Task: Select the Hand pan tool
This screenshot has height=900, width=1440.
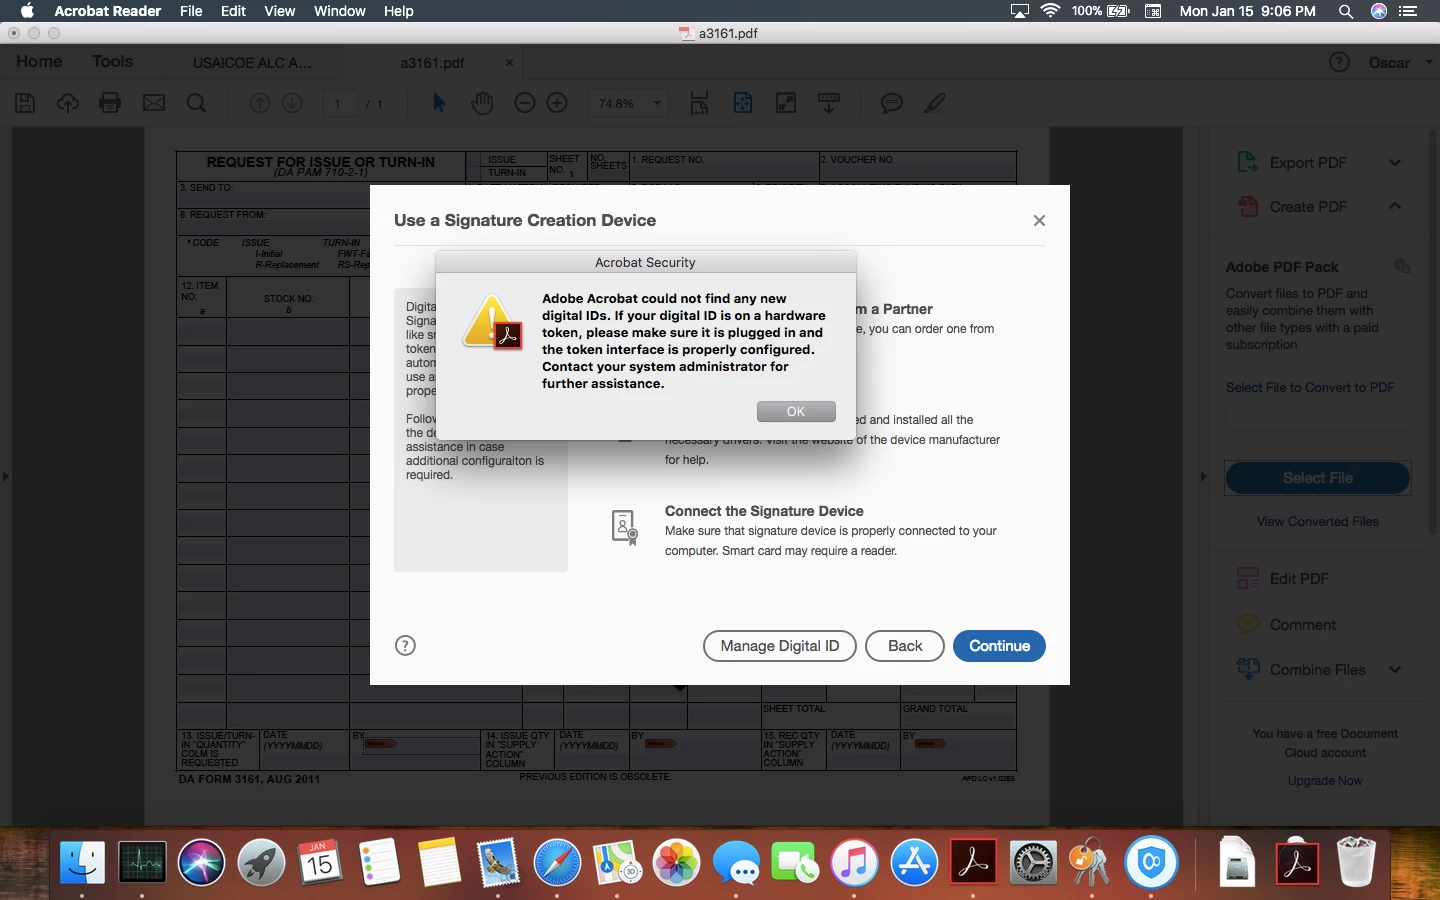Action: click(482, 103)
